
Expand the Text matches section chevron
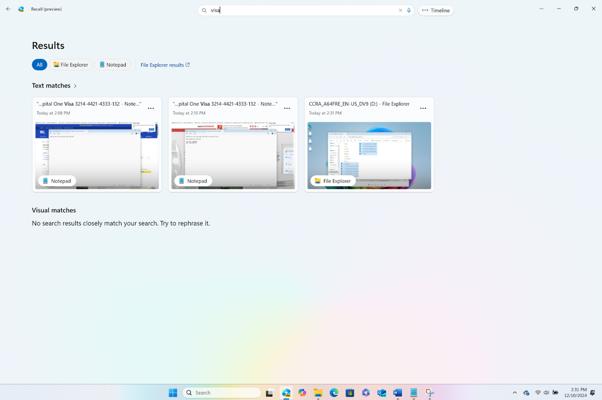(x=75, y=86)
